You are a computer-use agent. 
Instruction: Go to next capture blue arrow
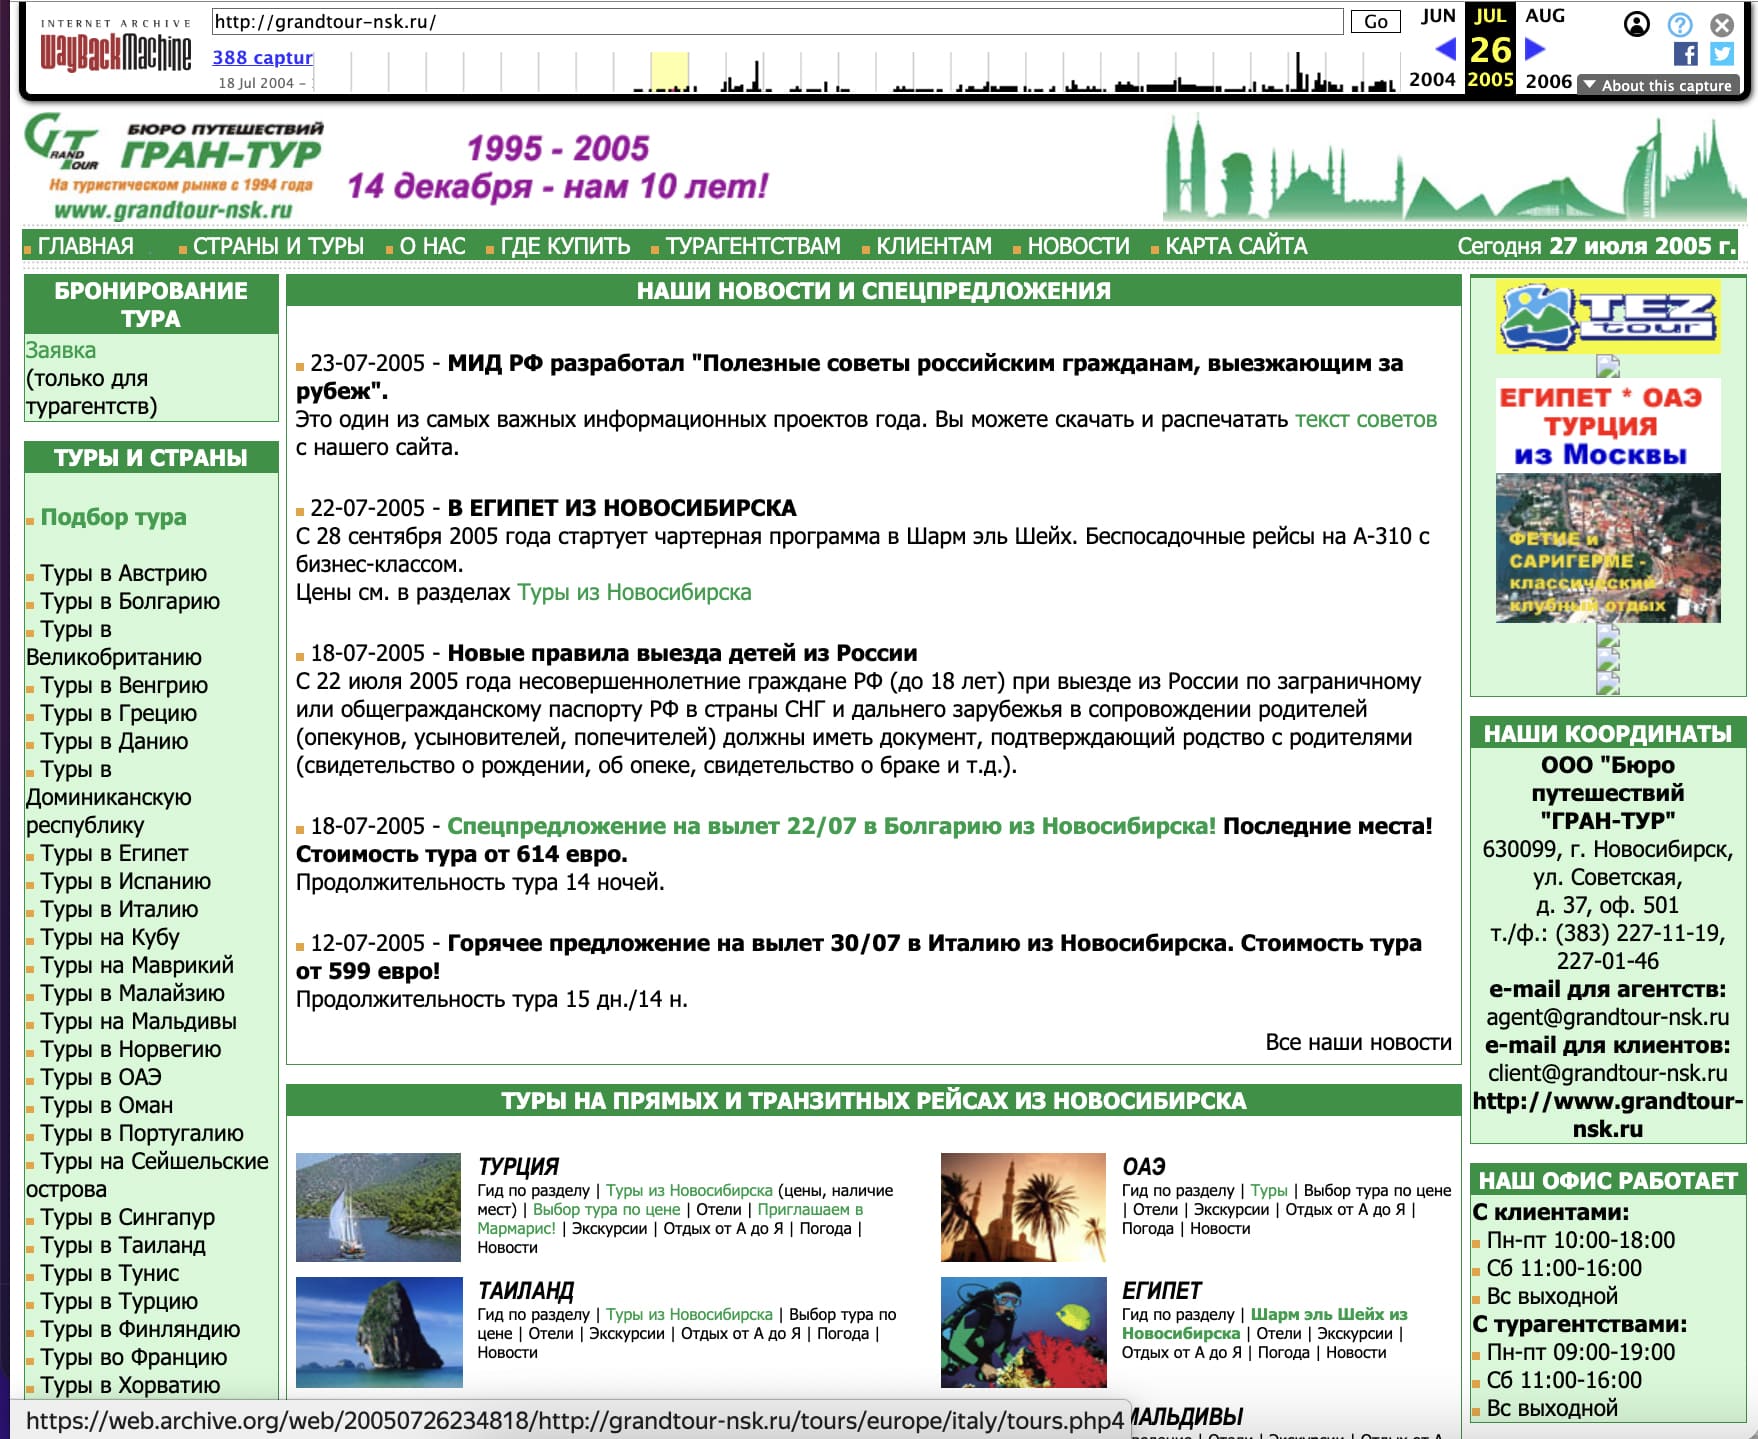pyautogui.click(x=1535, y=48)
